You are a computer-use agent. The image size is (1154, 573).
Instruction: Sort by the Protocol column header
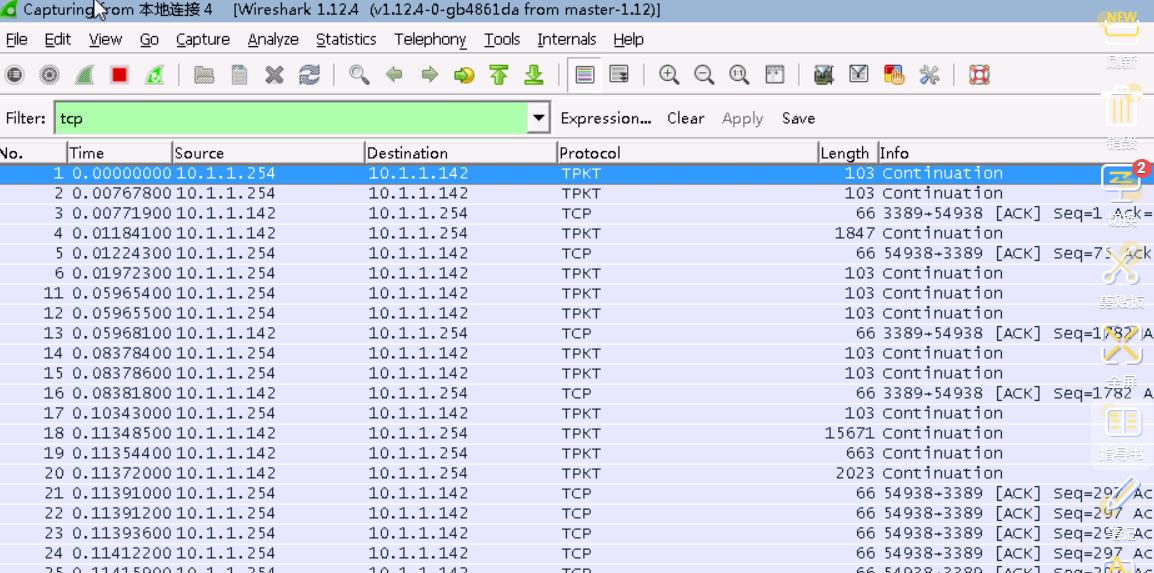(x=687, y=153)
